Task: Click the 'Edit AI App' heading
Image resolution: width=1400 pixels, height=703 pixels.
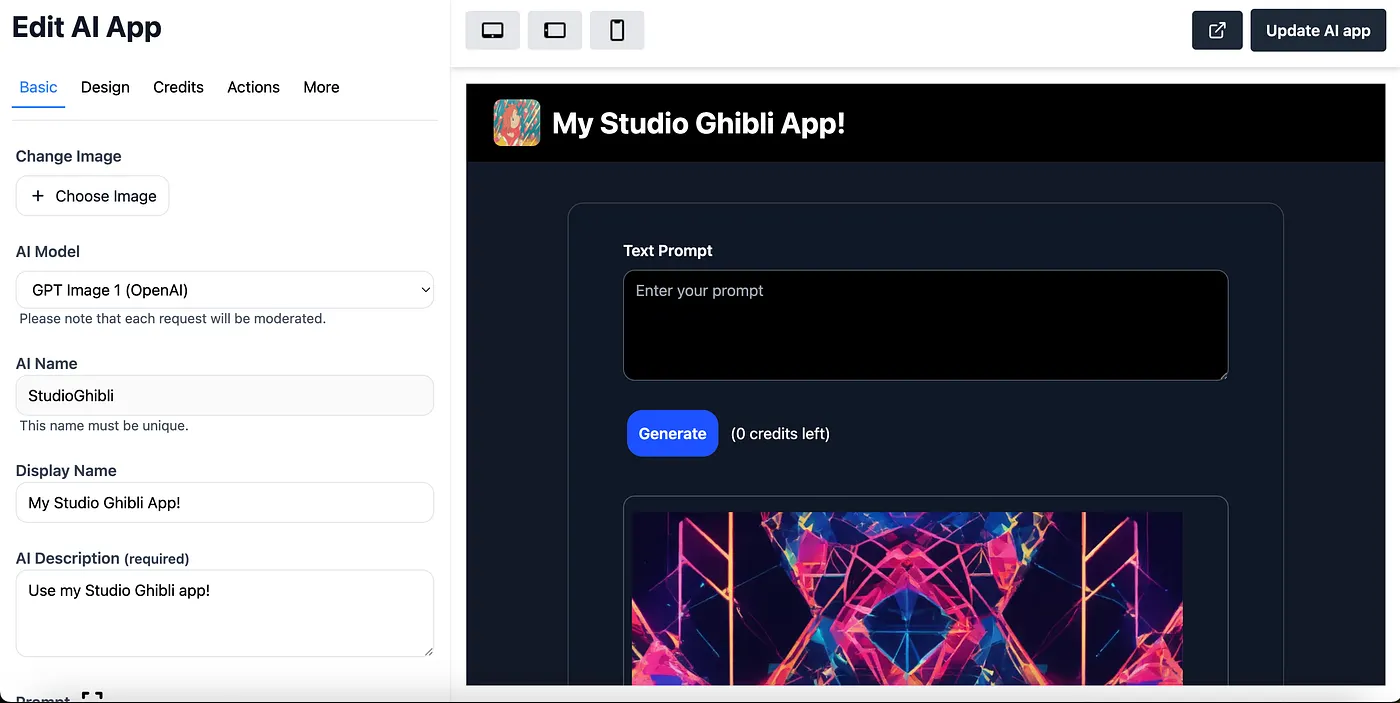Action: click(87, 27)
